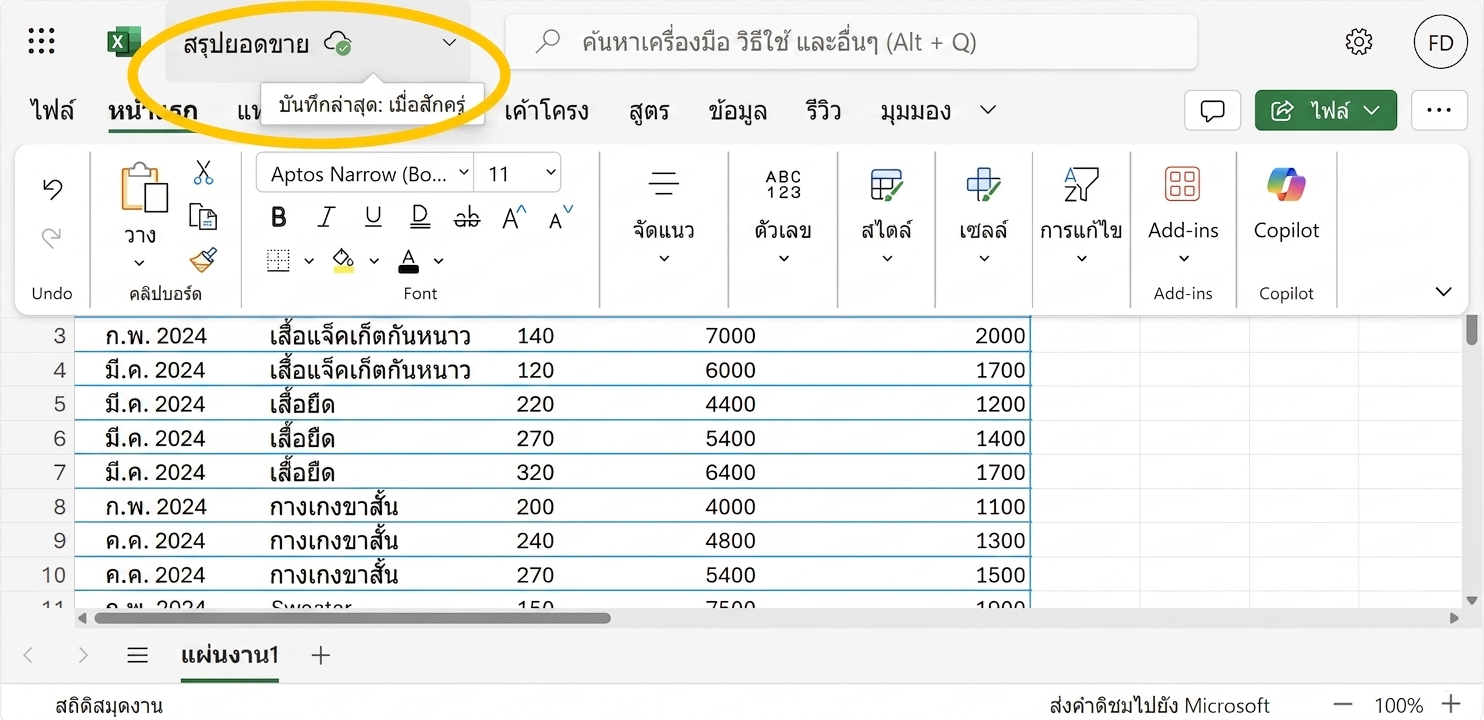Screen dimensions: 1484x720
Task: Decrease font size with smaller A icon
Action: point(561,217)
